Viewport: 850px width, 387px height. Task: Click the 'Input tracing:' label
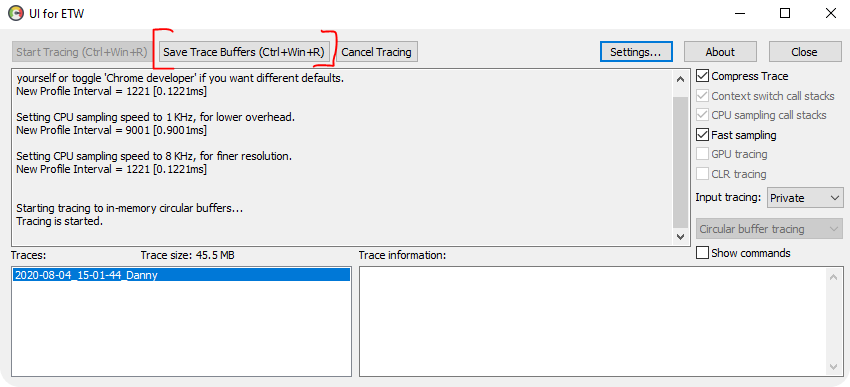(x=729, y=197)
